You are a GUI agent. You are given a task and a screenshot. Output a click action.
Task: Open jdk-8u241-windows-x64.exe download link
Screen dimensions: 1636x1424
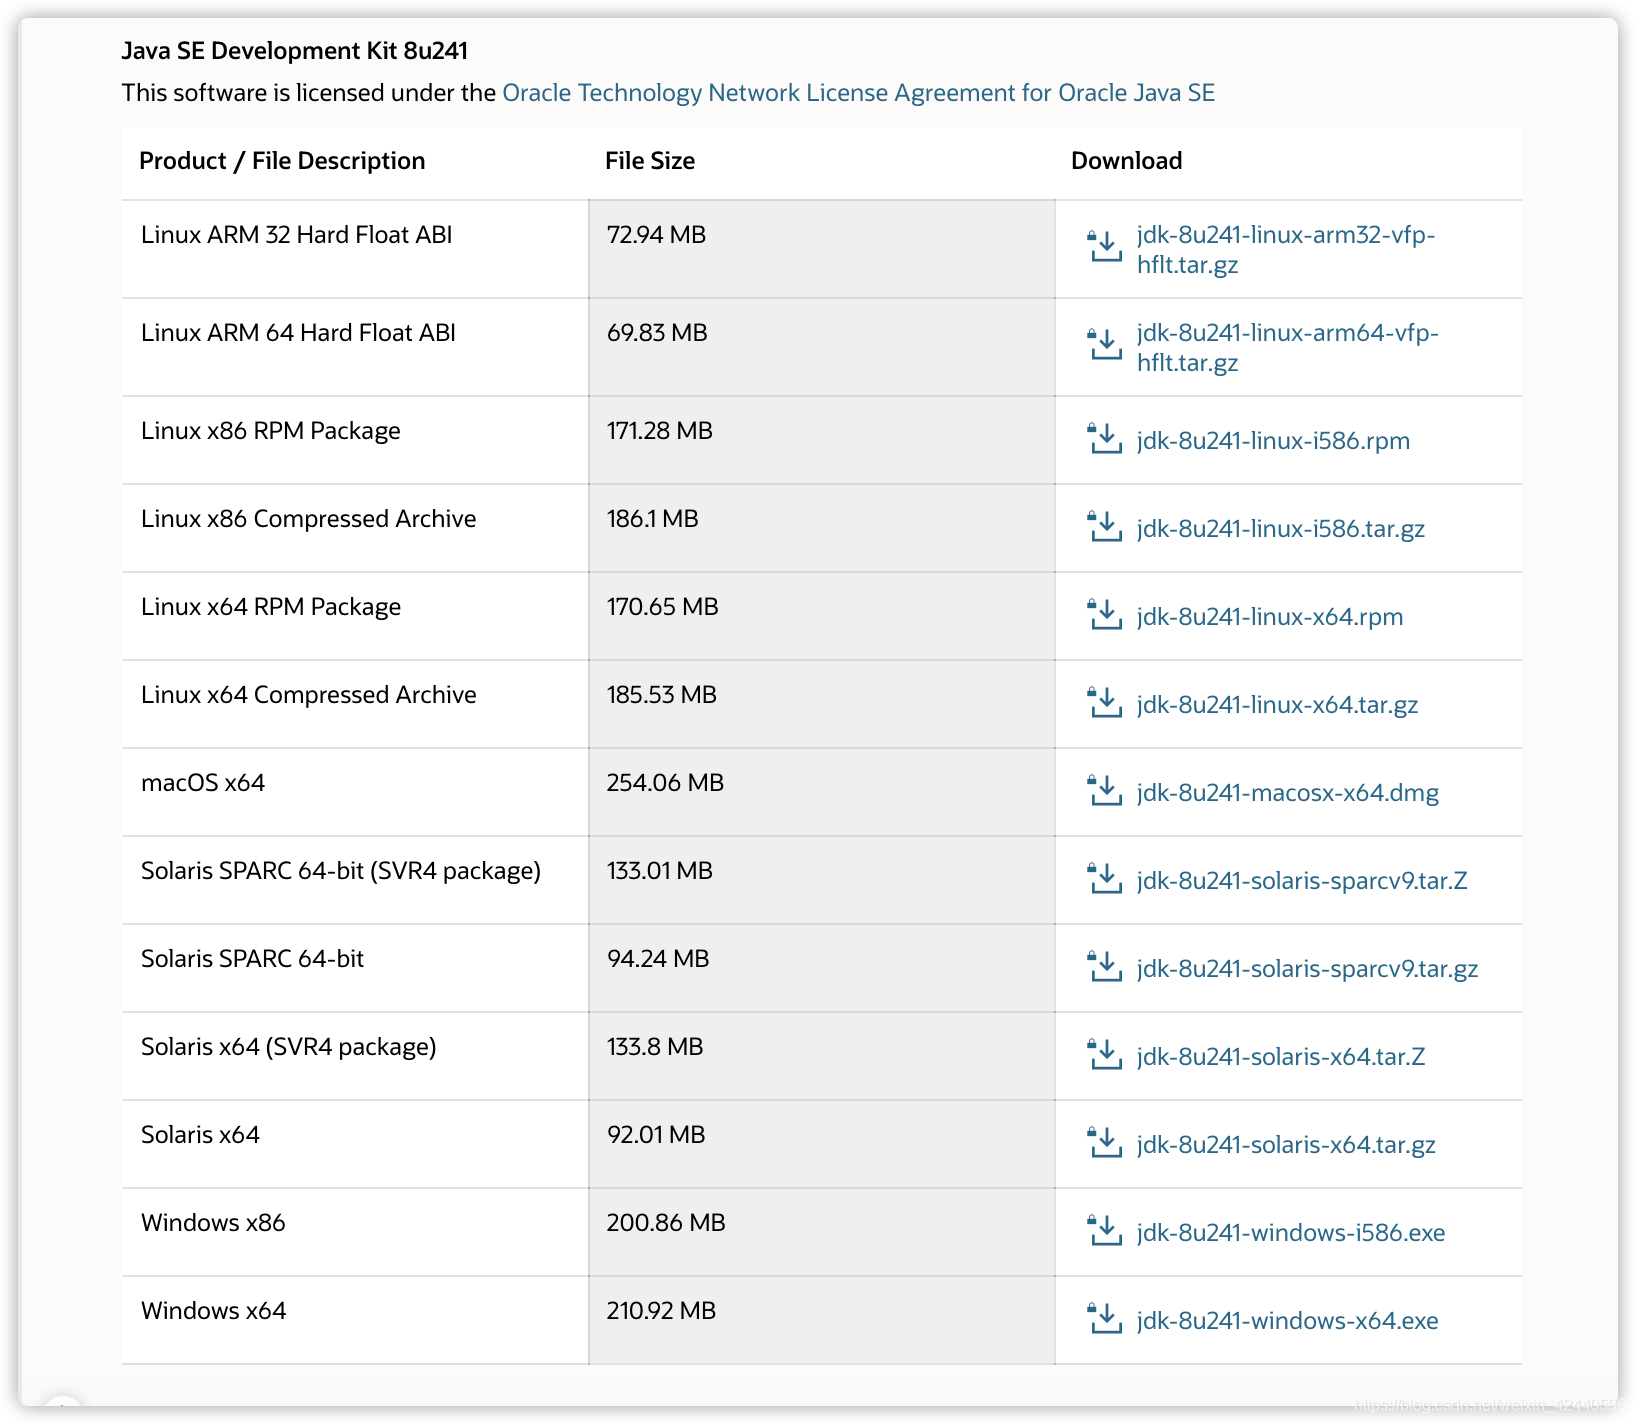pos(1288,1320)
